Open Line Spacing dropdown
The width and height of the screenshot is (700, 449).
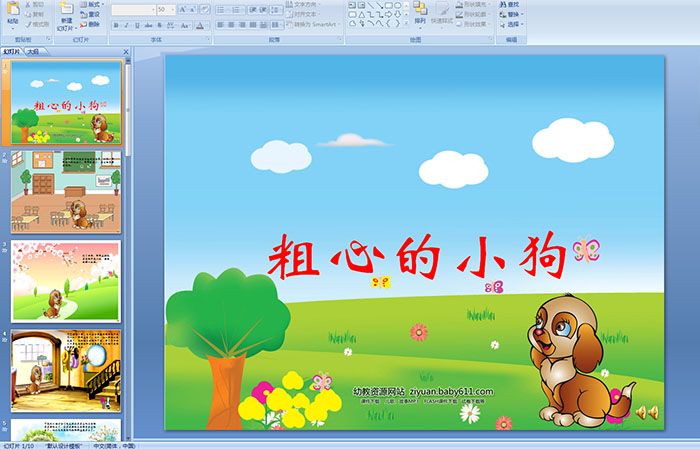pos(276,10)
